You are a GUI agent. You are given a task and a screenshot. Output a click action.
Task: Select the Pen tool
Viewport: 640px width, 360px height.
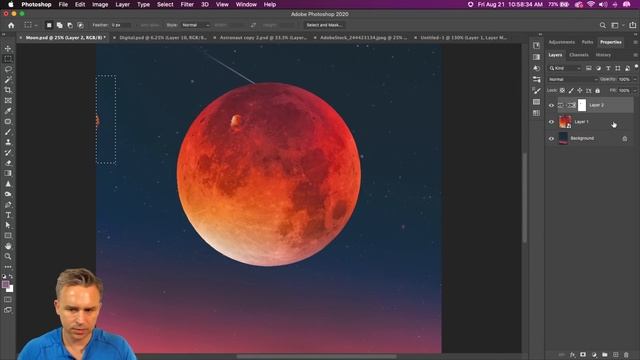[x=8, y=204]
